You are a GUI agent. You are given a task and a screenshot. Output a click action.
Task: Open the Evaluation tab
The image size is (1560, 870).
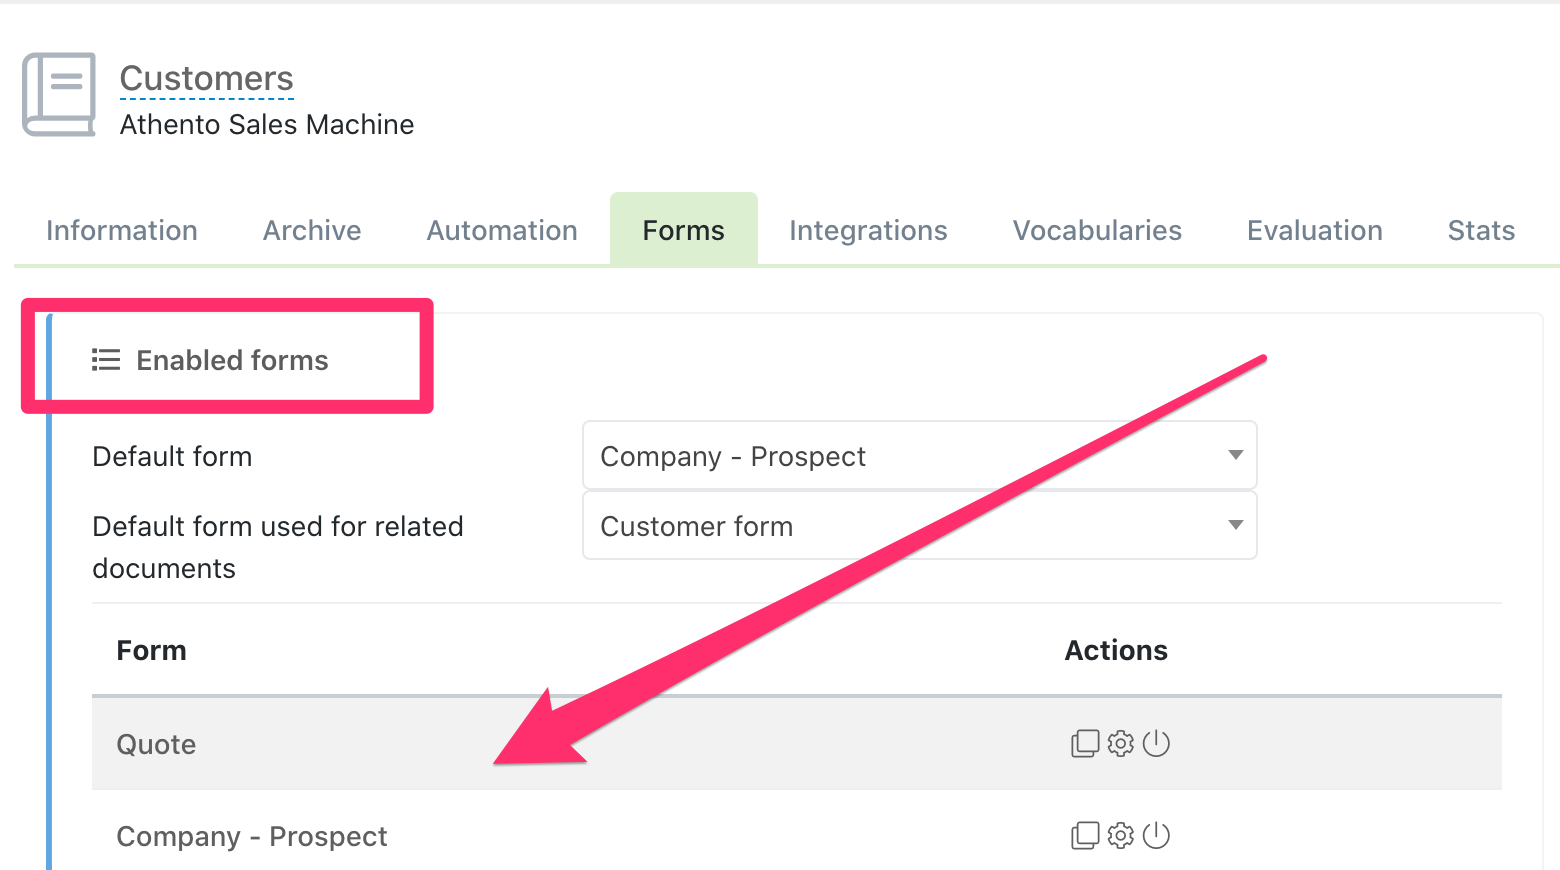point(1315,231)
